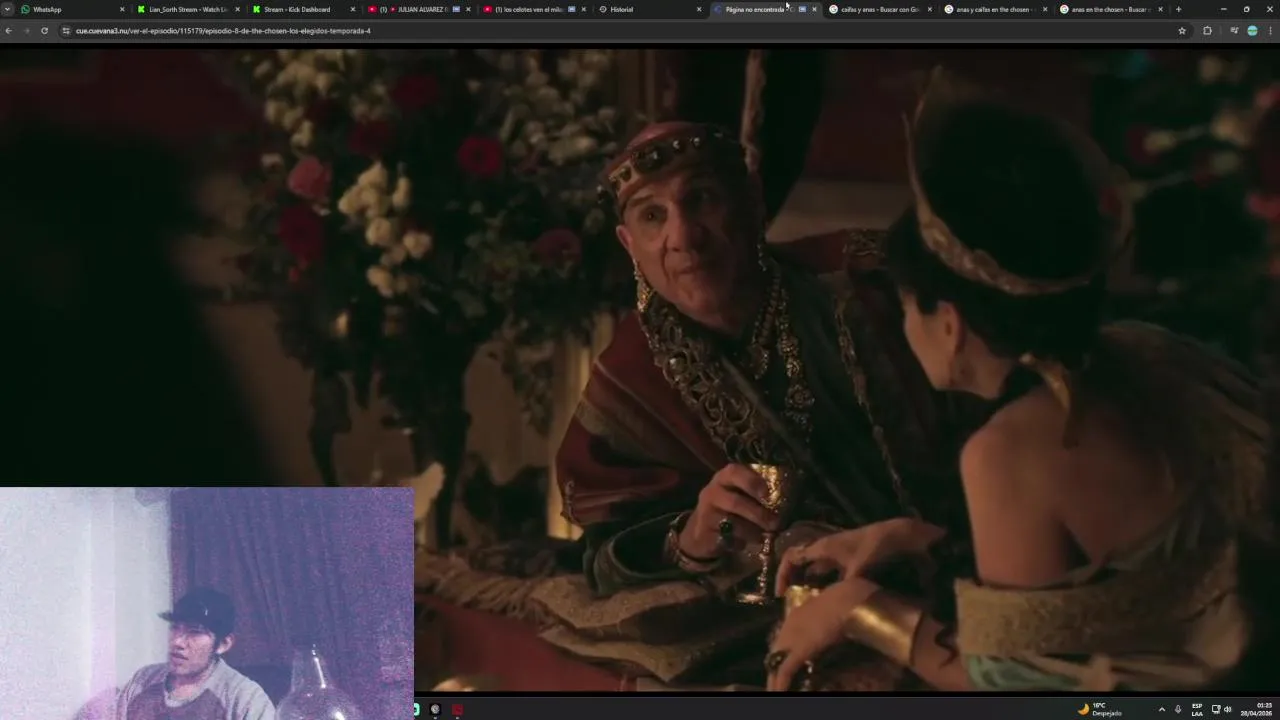The image size is (1280, 720).
Task: Click the cuevana3 URL address bar
Action: pos(620,31)
